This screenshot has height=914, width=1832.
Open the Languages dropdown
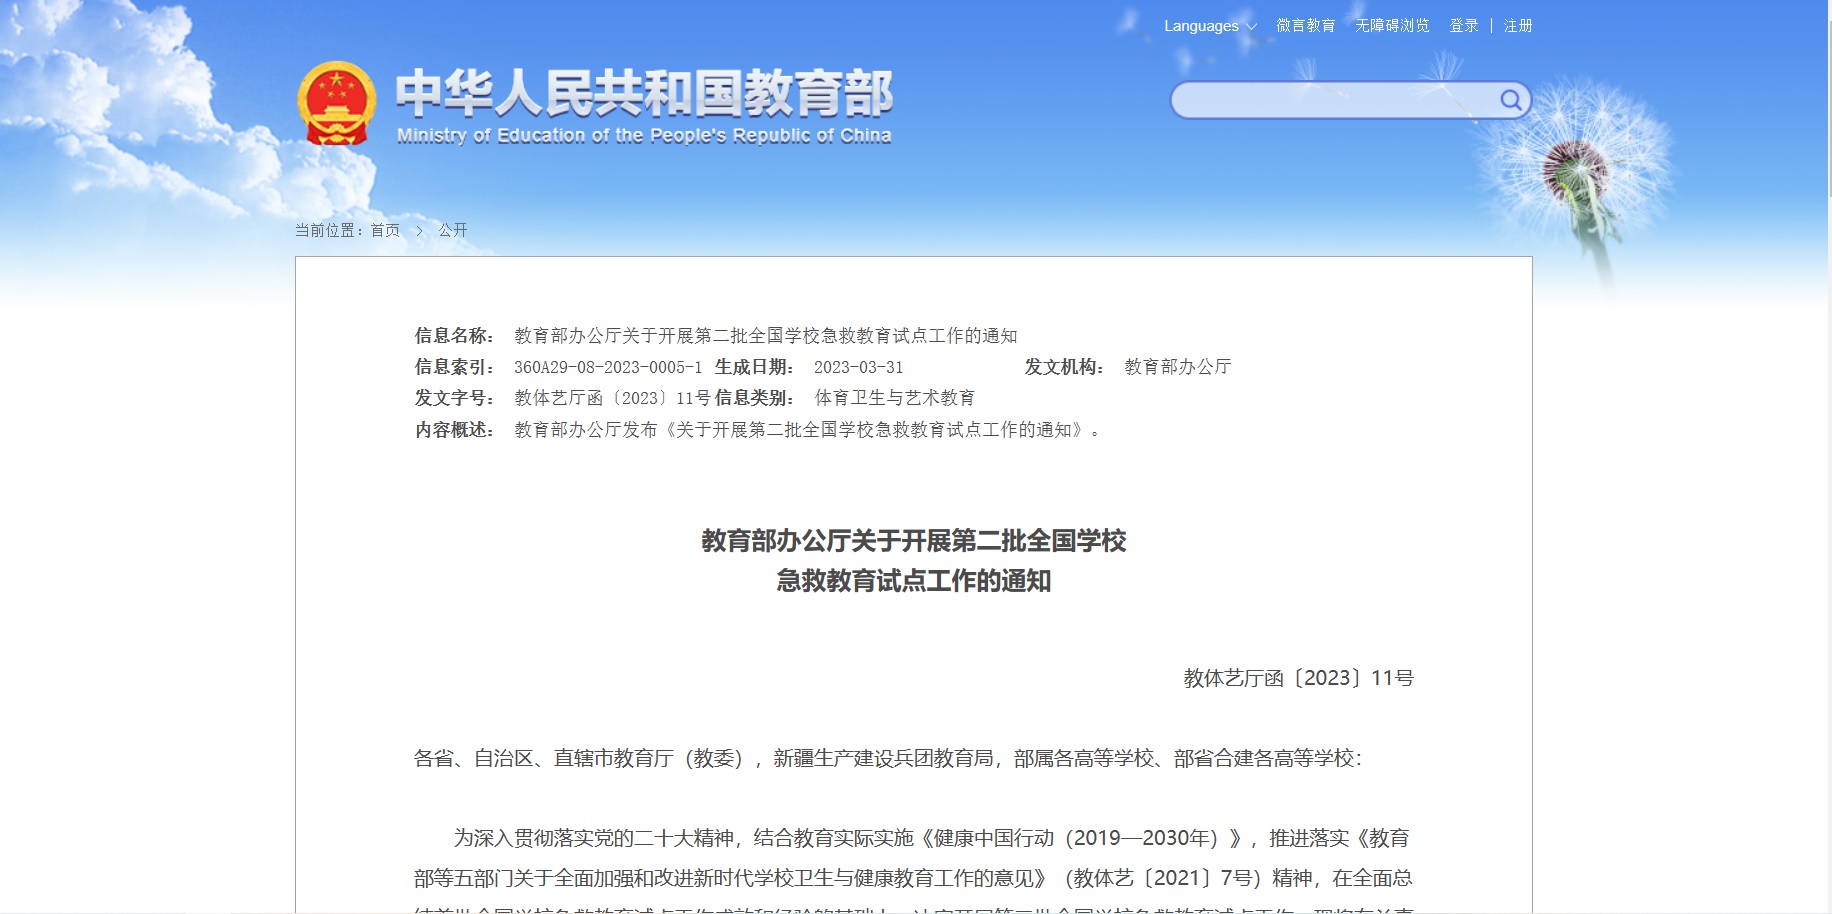point(1210,26)
